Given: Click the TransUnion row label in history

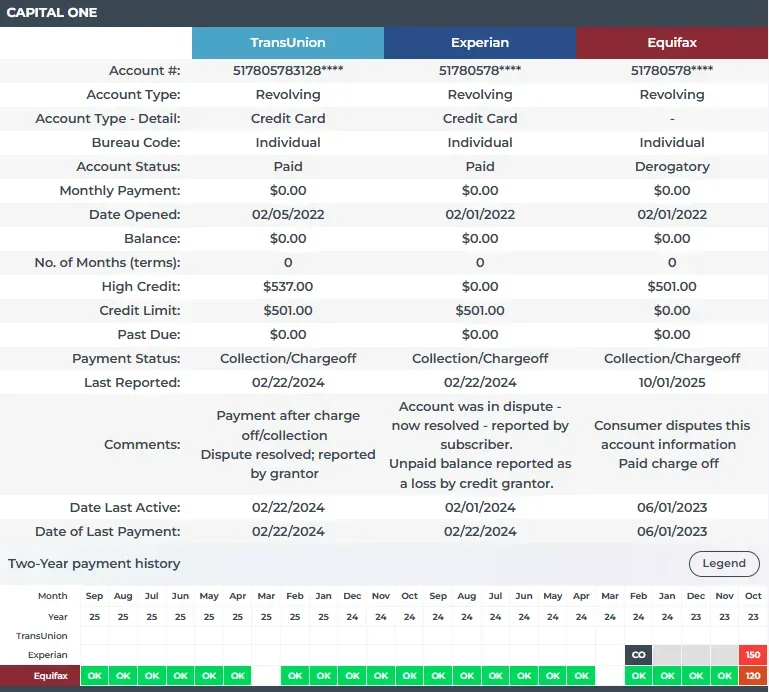Looking at the screenshot, I should click(42, 636).
